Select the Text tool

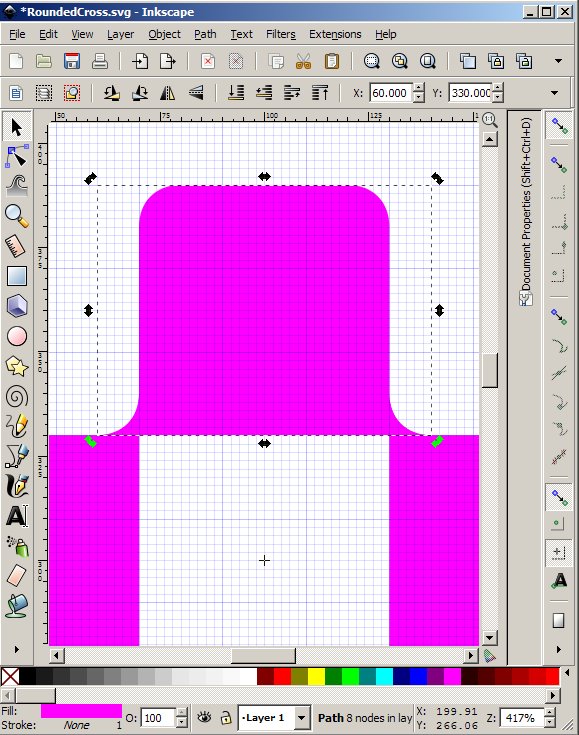coord(17,516)
